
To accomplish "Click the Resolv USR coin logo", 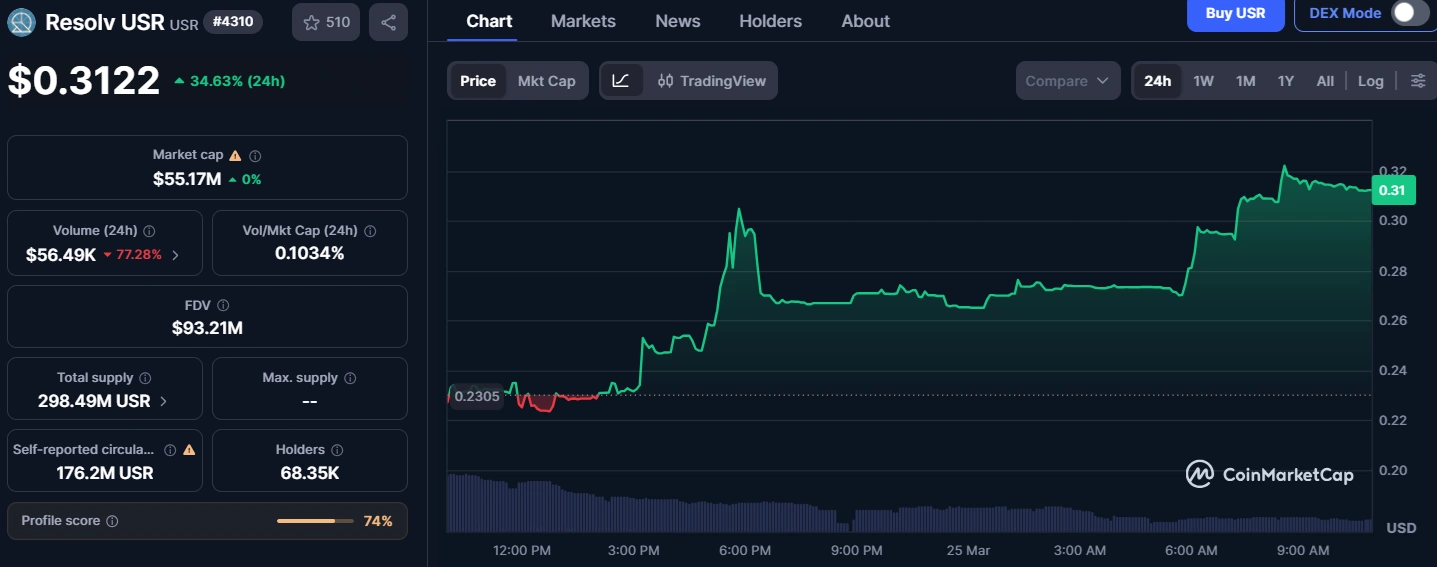I will pos(21,22).
